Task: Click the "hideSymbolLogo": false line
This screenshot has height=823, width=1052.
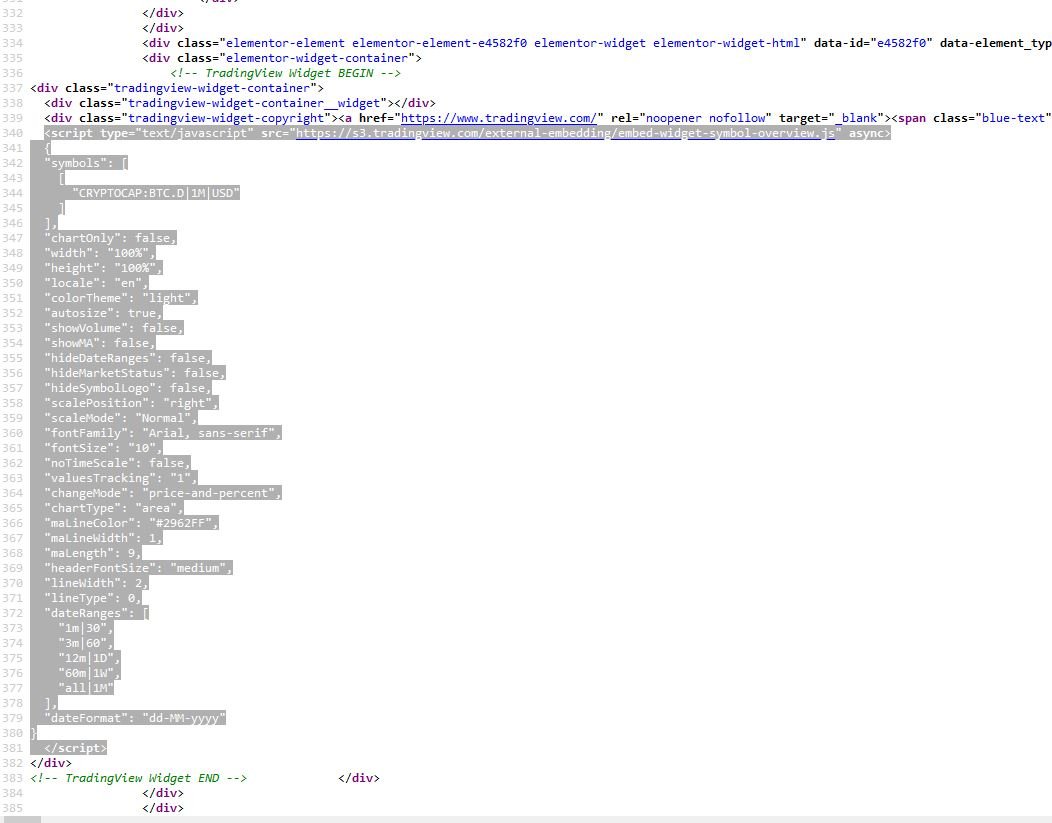Action: pyautogui.click(x=127, y=388)
